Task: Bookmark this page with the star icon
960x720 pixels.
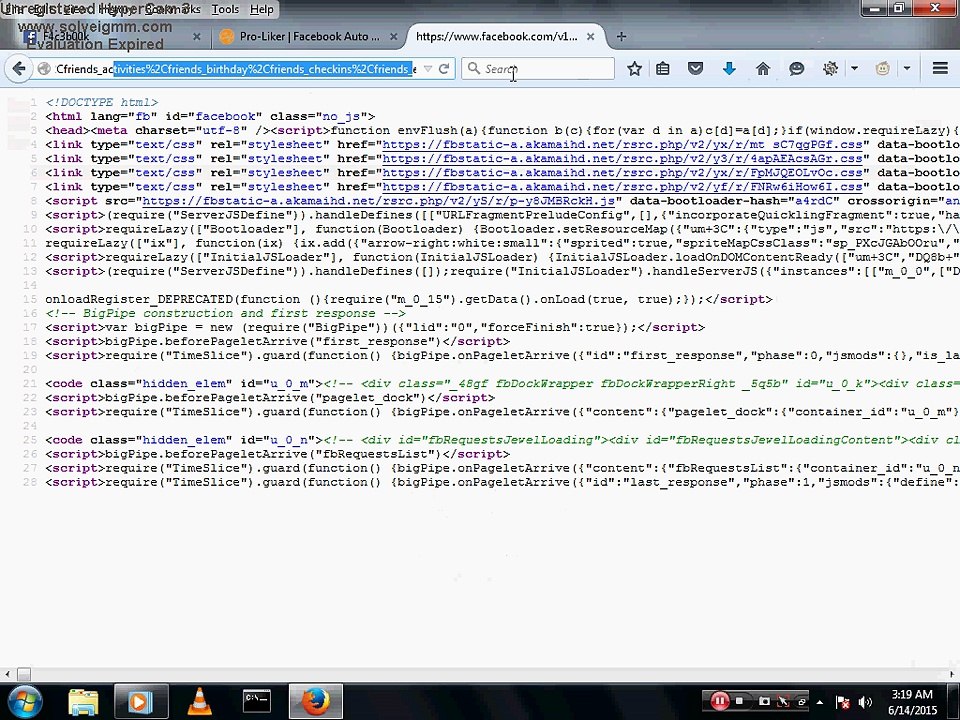Action: click(x=634, y=69)
